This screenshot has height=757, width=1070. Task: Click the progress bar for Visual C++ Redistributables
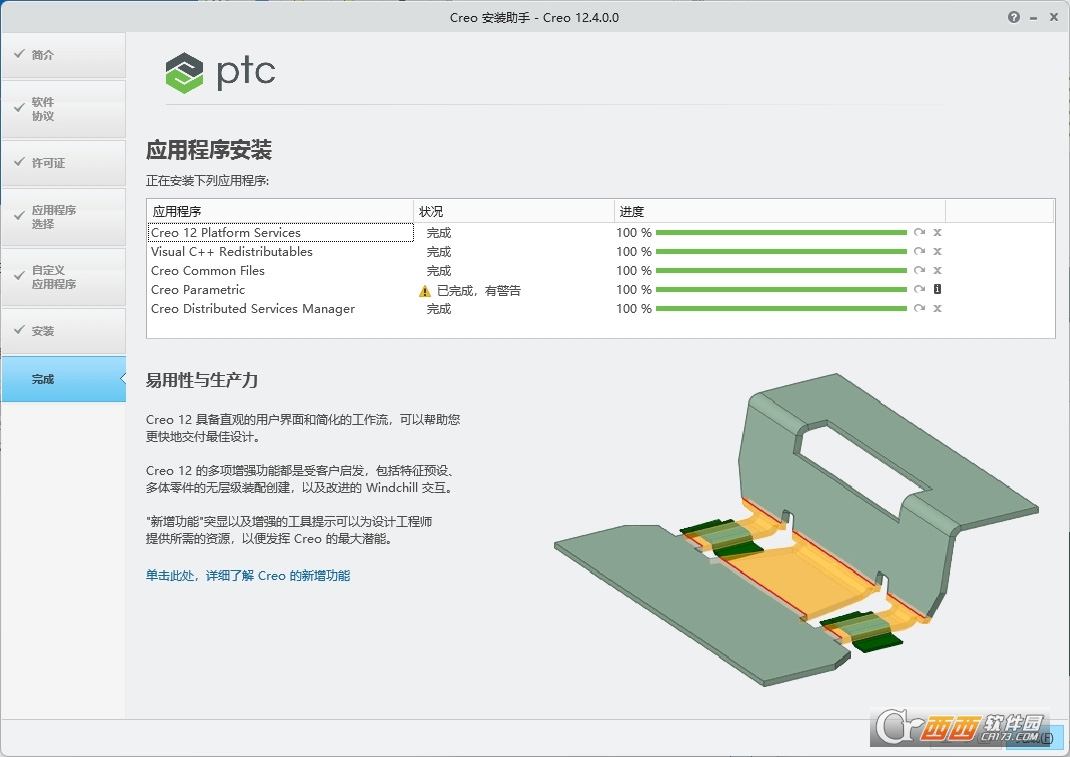click(781, 251)
